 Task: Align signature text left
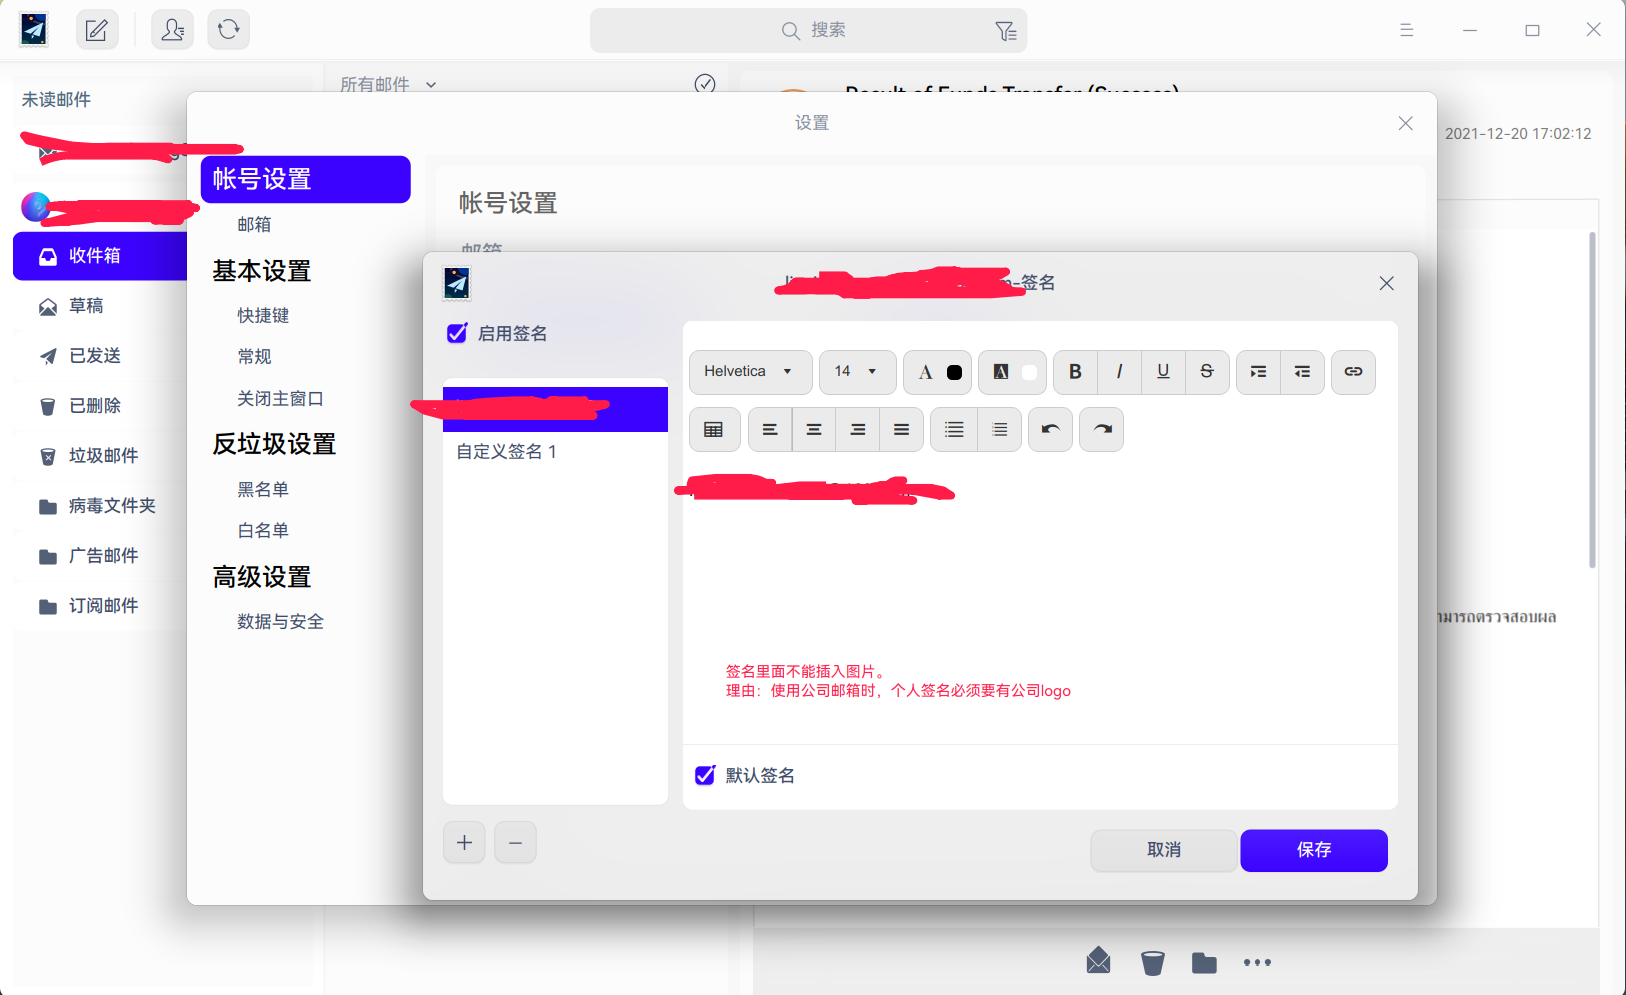pyautogui.click(x=770, y=430)
